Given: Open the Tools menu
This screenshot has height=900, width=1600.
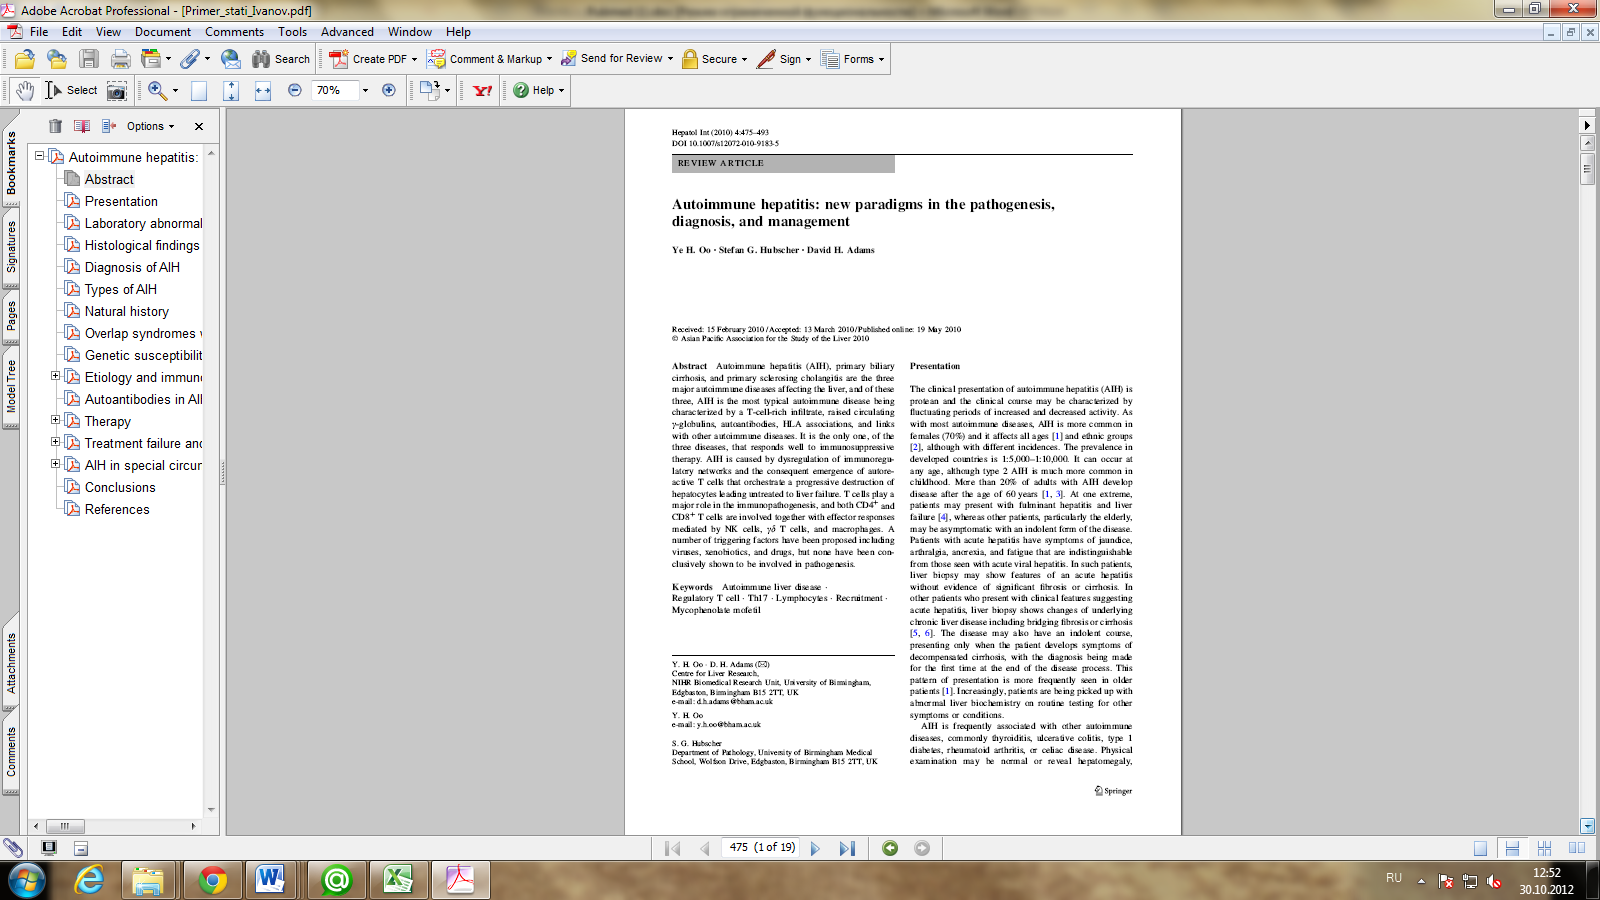Looking at the screenshot, I should click(292, 32).
